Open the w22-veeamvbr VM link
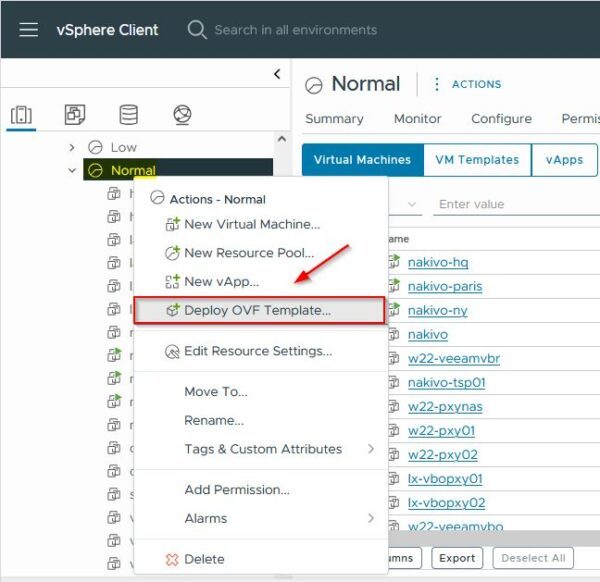Viewport: 600px width, 582px height. [x=454, y=359]
